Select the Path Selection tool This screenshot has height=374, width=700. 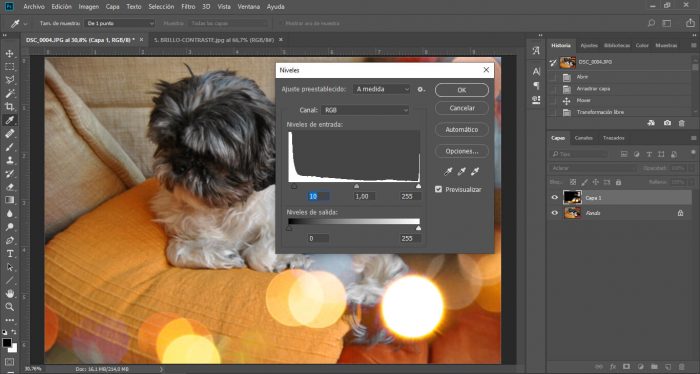pos(9,267)
